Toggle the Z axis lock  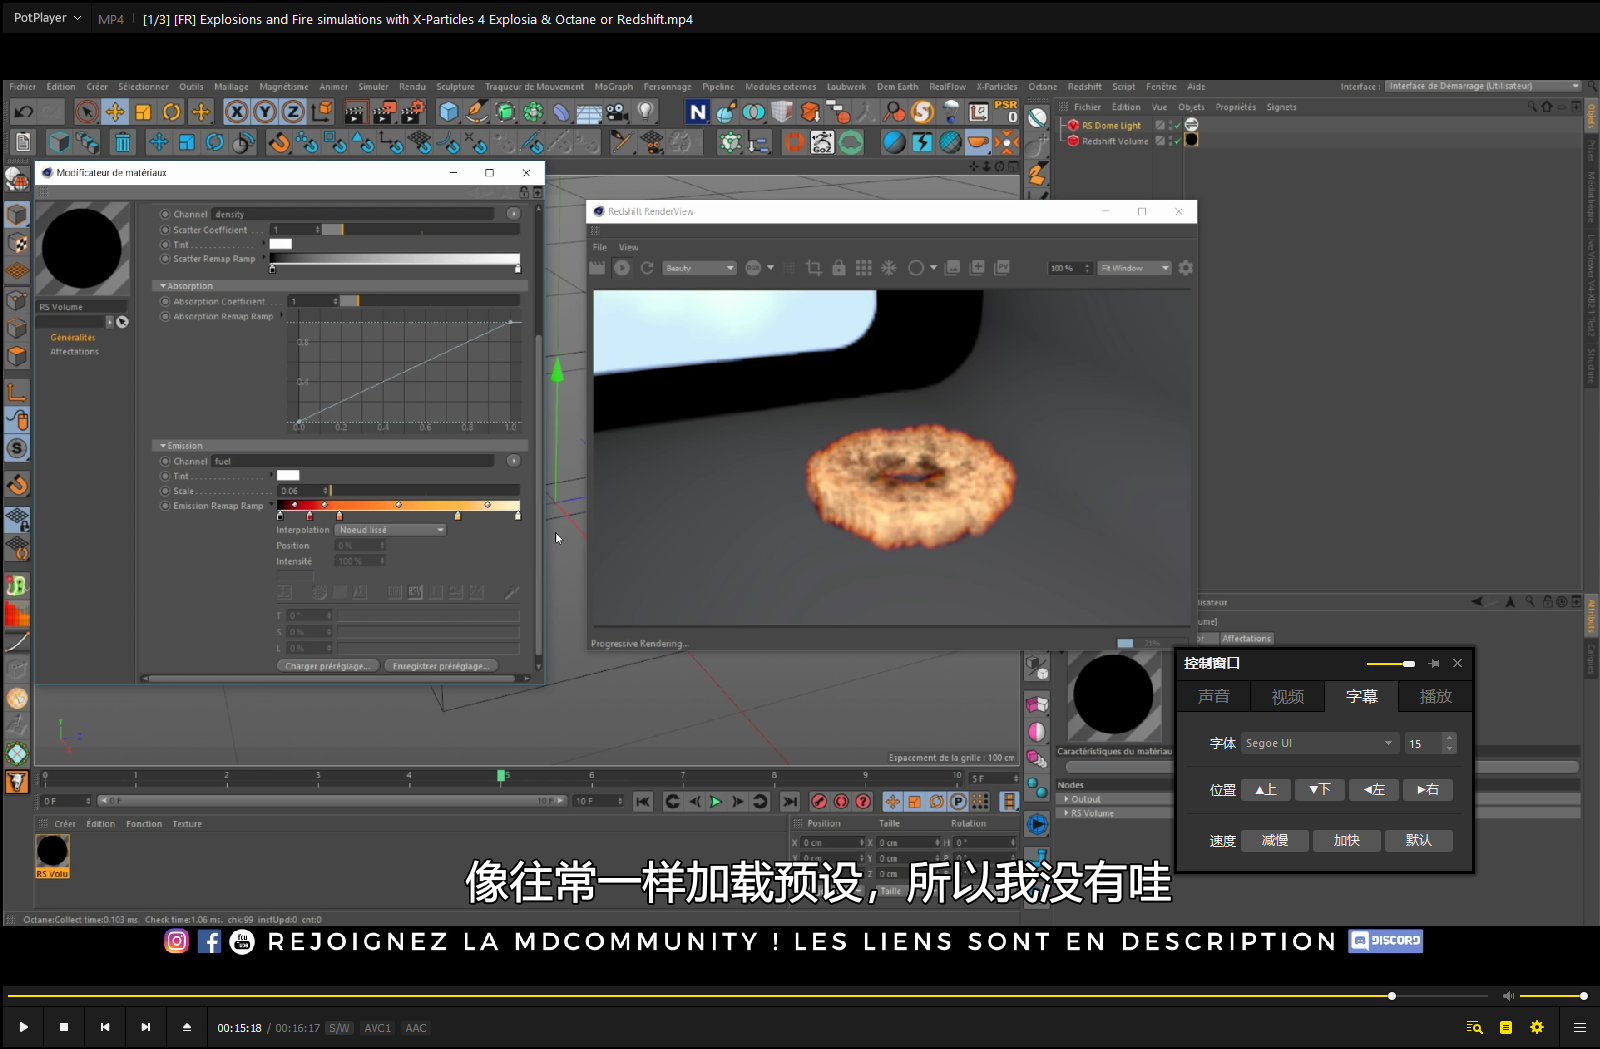point(293,112)
